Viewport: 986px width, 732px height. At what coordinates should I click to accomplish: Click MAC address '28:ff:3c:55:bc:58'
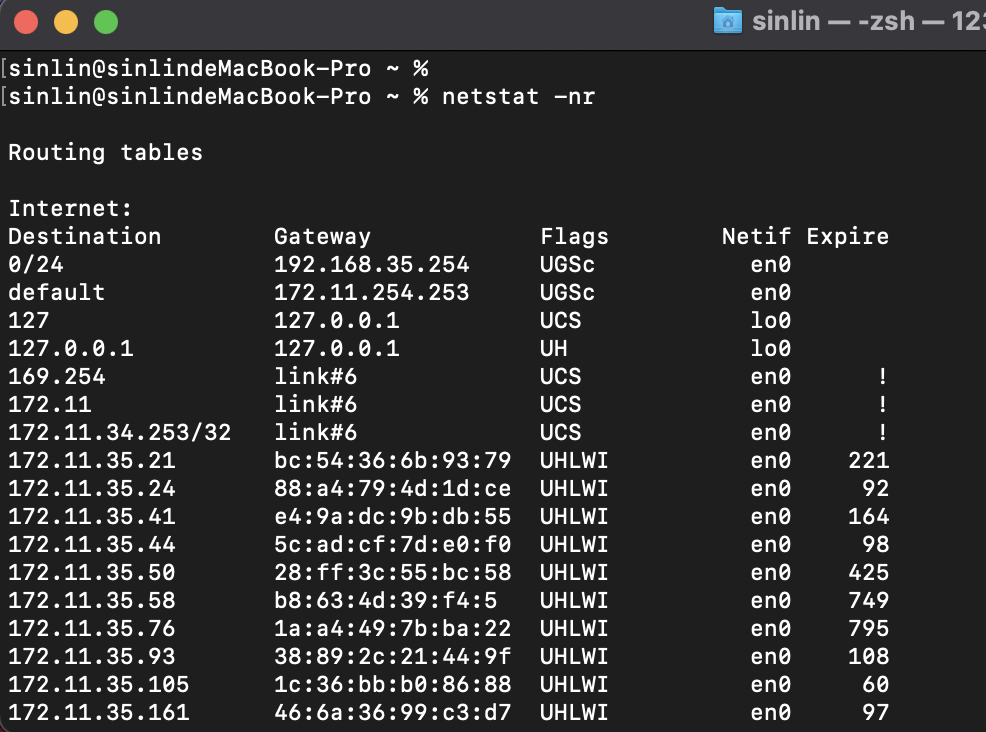coord(393,572)
